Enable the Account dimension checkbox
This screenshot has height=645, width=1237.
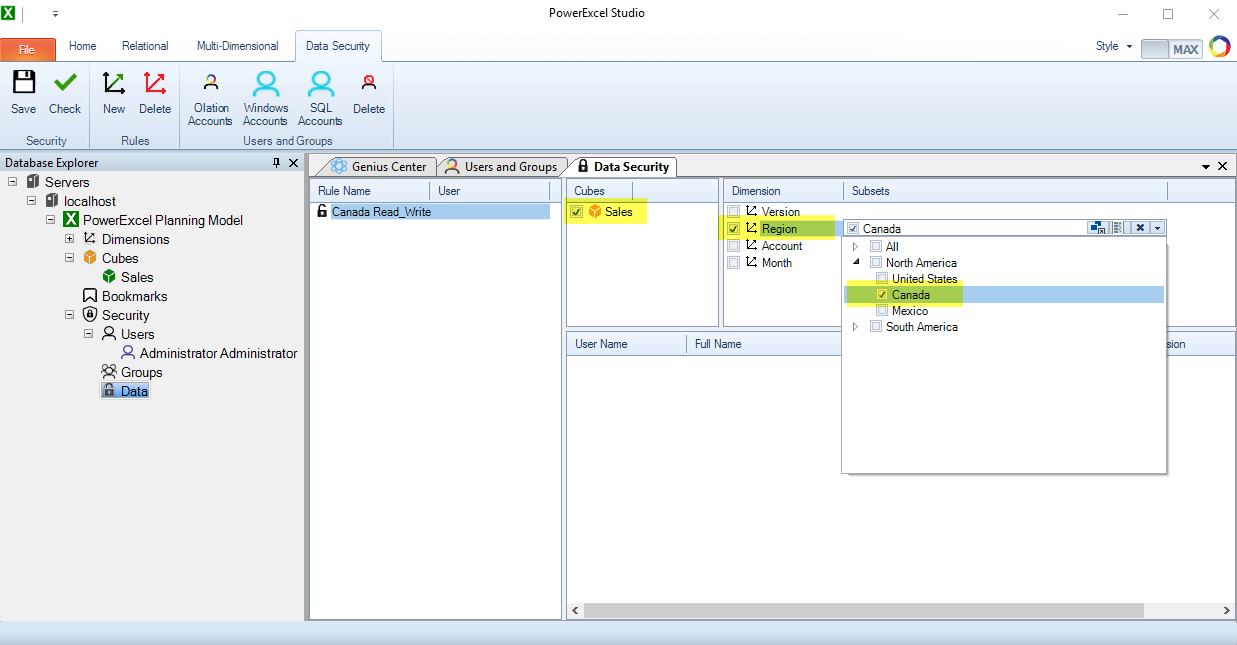tap(734, 246)
